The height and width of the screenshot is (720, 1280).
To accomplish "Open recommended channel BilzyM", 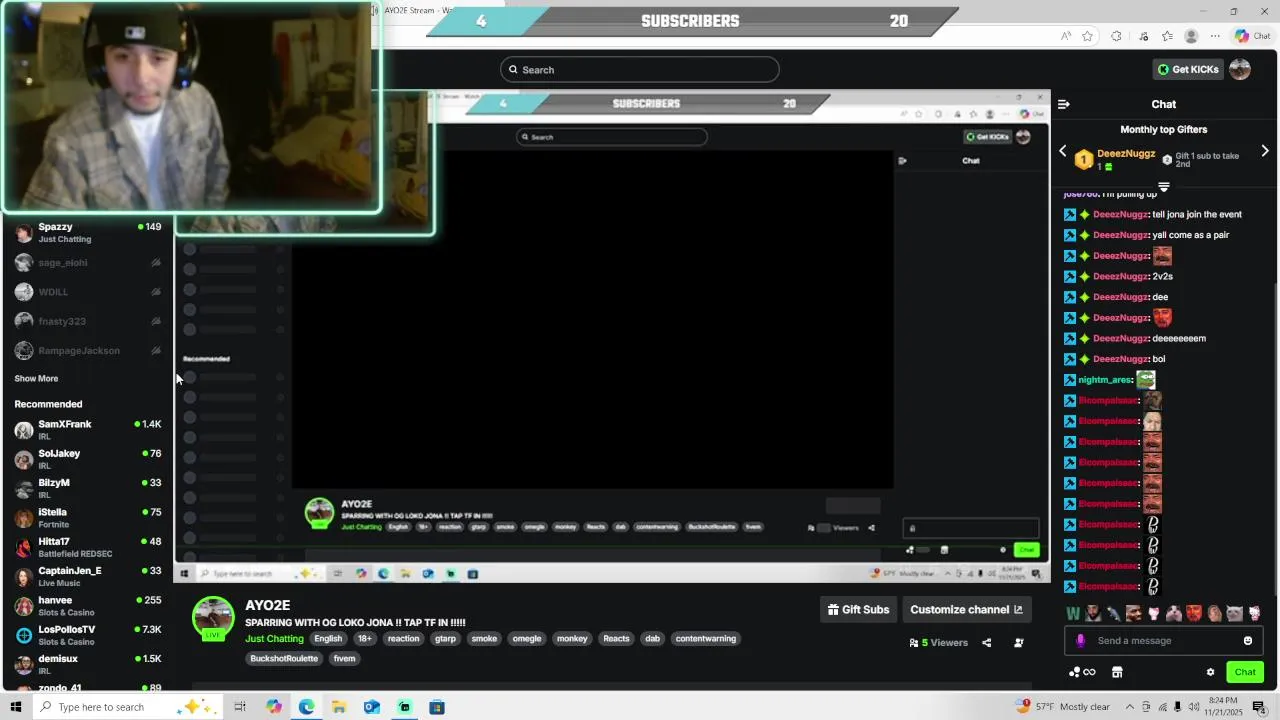I will tap(87, 488).
